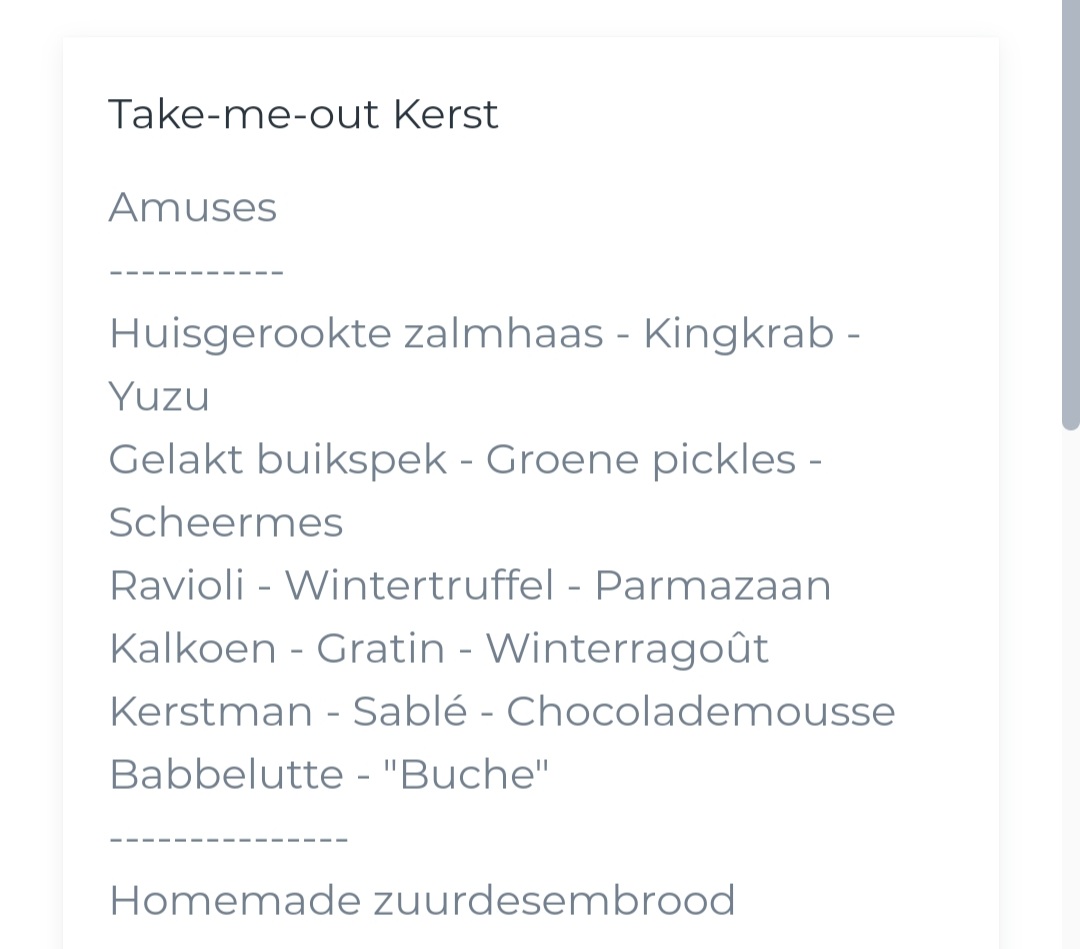1080x949 pixels.
Task: Click the Amuses section title
Action: 193,207
